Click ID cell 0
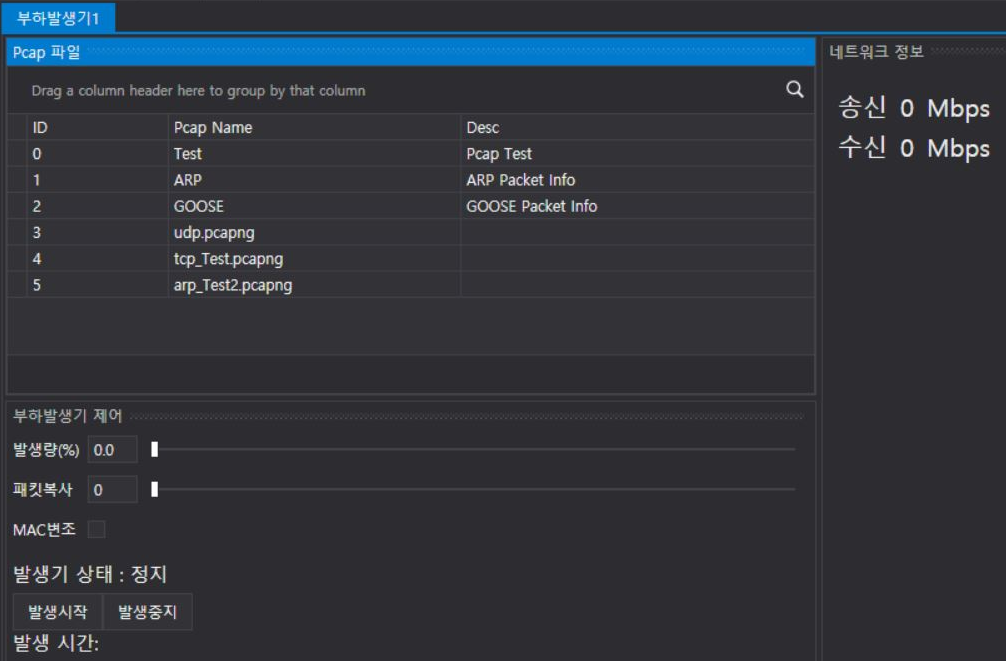The image size is (1006, 661). 98,153
